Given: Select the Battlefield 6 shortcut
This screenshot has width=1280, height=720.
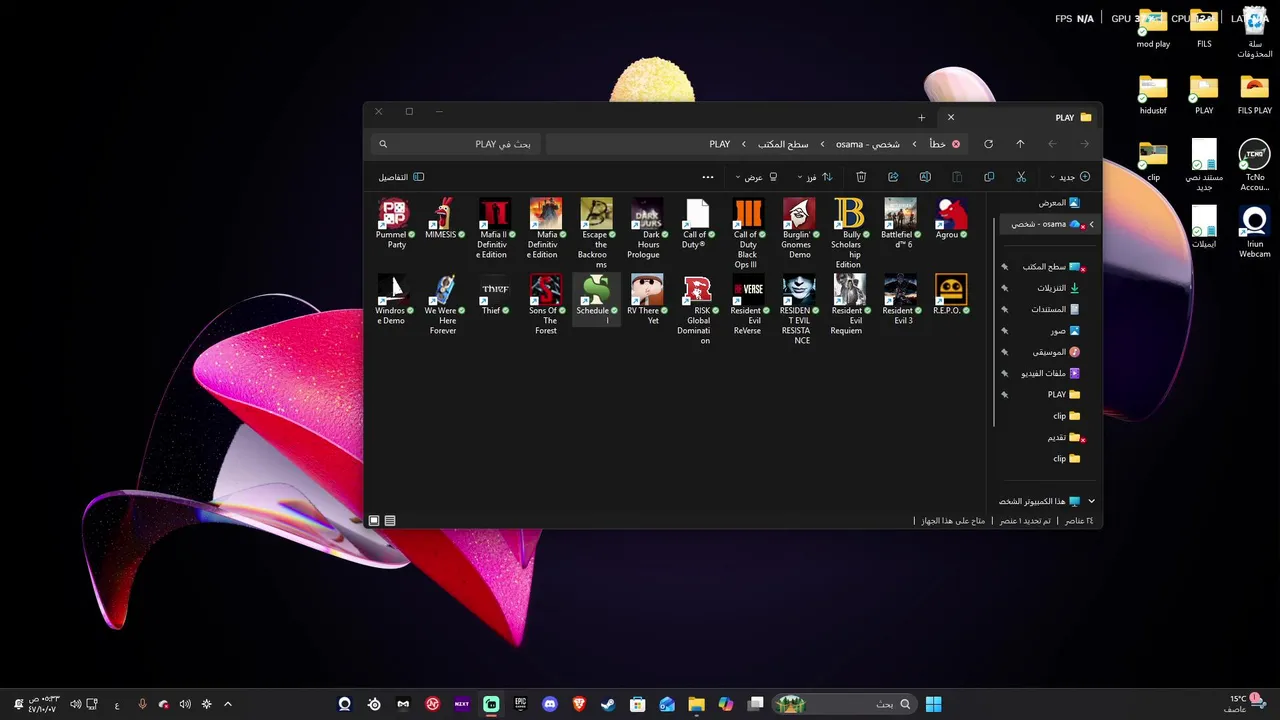Looking at the screenshot, I should coord(900,224).
